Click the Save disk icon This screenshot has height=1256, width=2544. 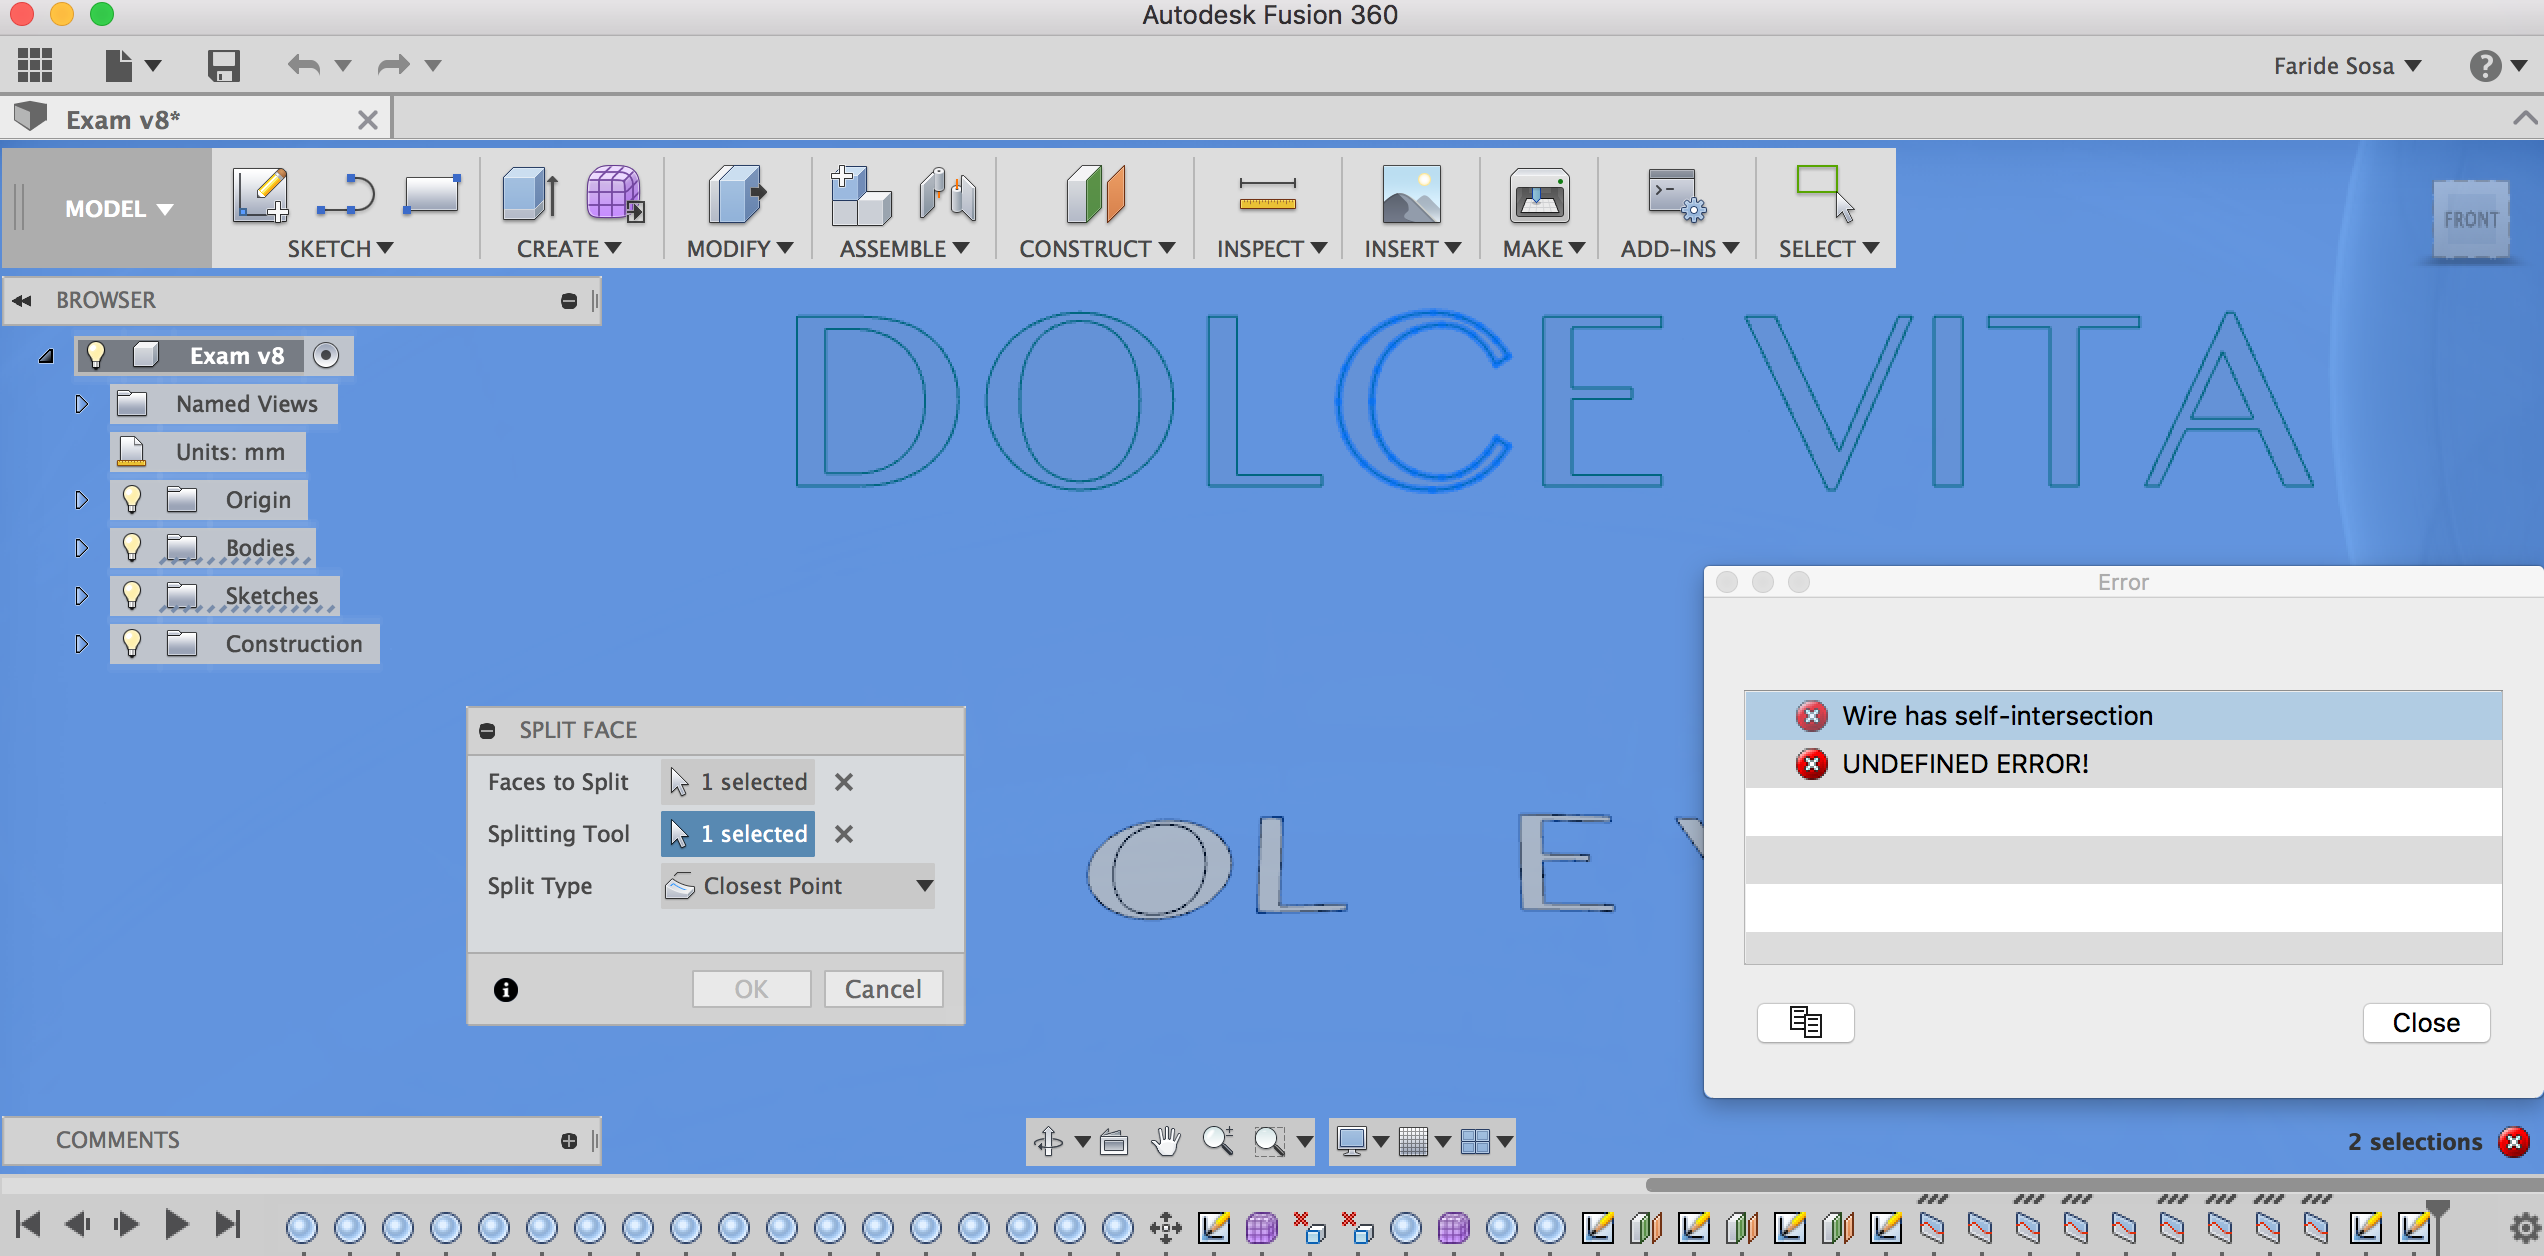click(x=223, y=66)
